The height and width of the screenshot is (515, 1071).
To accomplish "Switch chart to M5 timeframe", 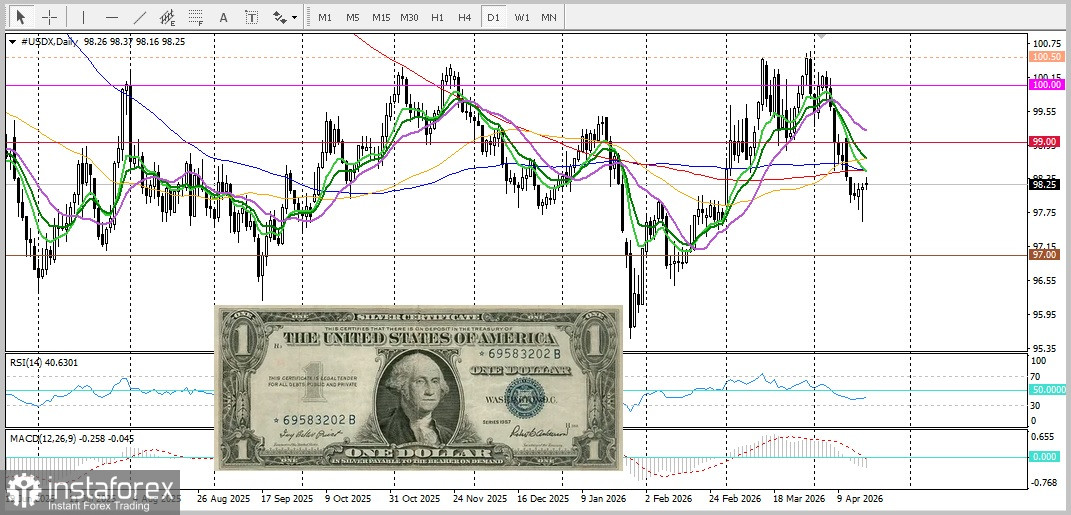I will point(352,17).
